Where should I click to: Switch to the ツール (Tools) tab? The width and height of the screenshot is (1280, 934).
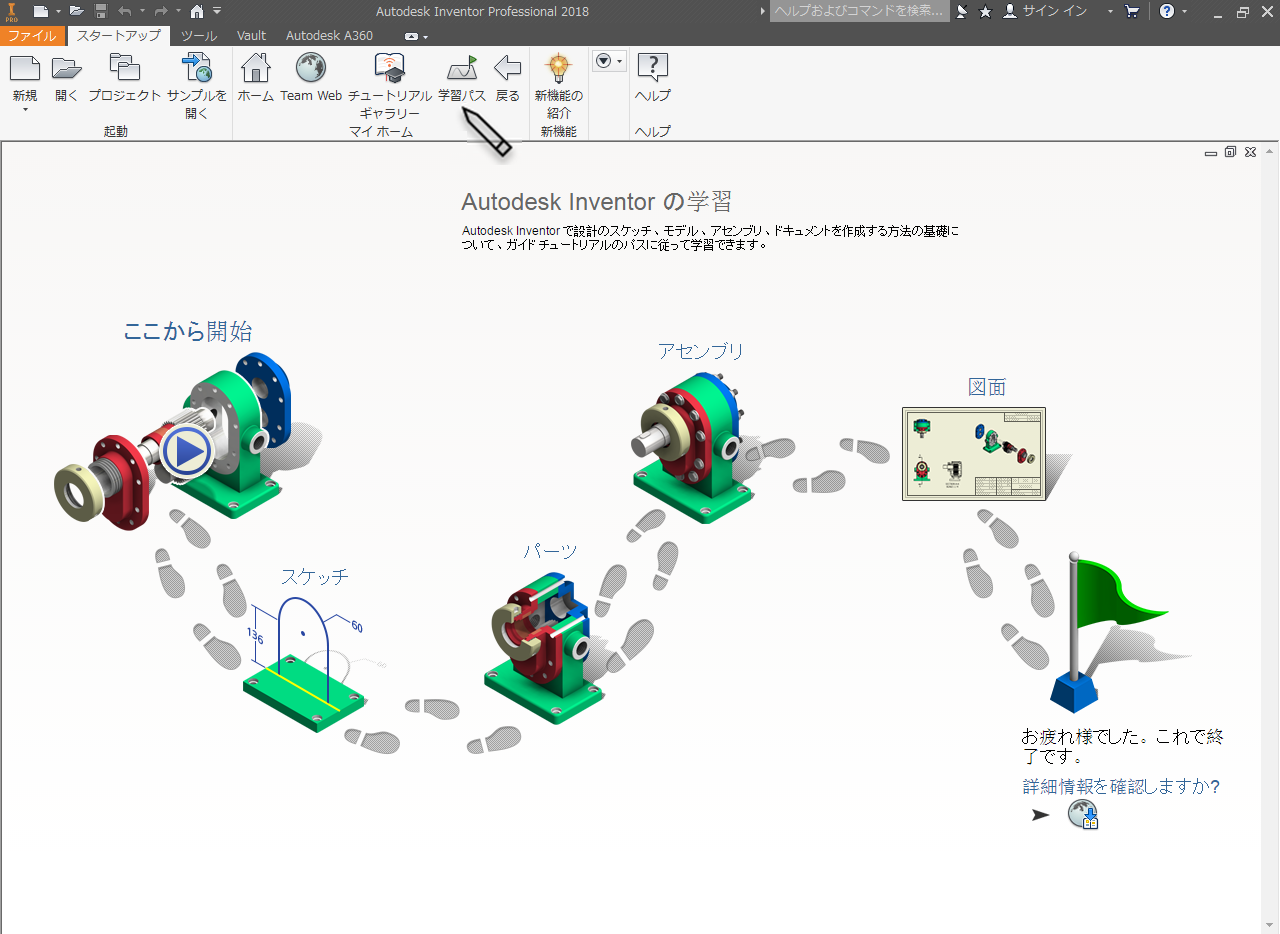click(x=199, y=36)
